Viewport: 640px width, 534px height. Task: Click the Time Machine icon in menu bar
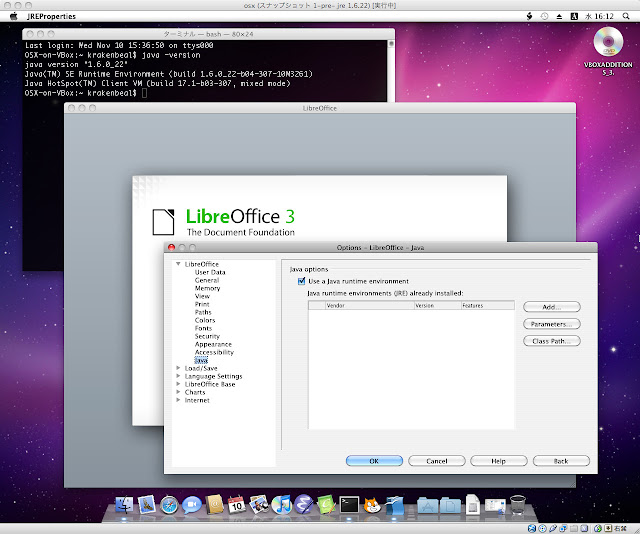point(544,16)
